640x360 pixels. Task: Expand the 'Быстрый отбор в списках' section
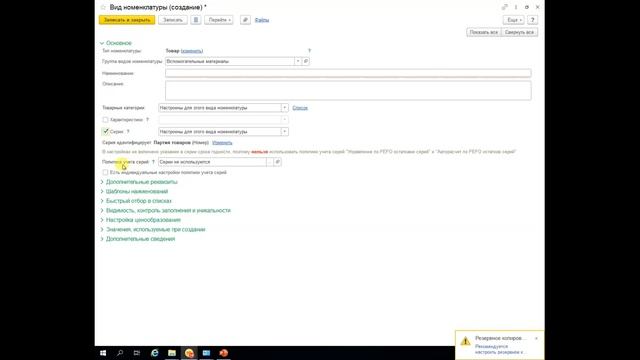[138, 201]
